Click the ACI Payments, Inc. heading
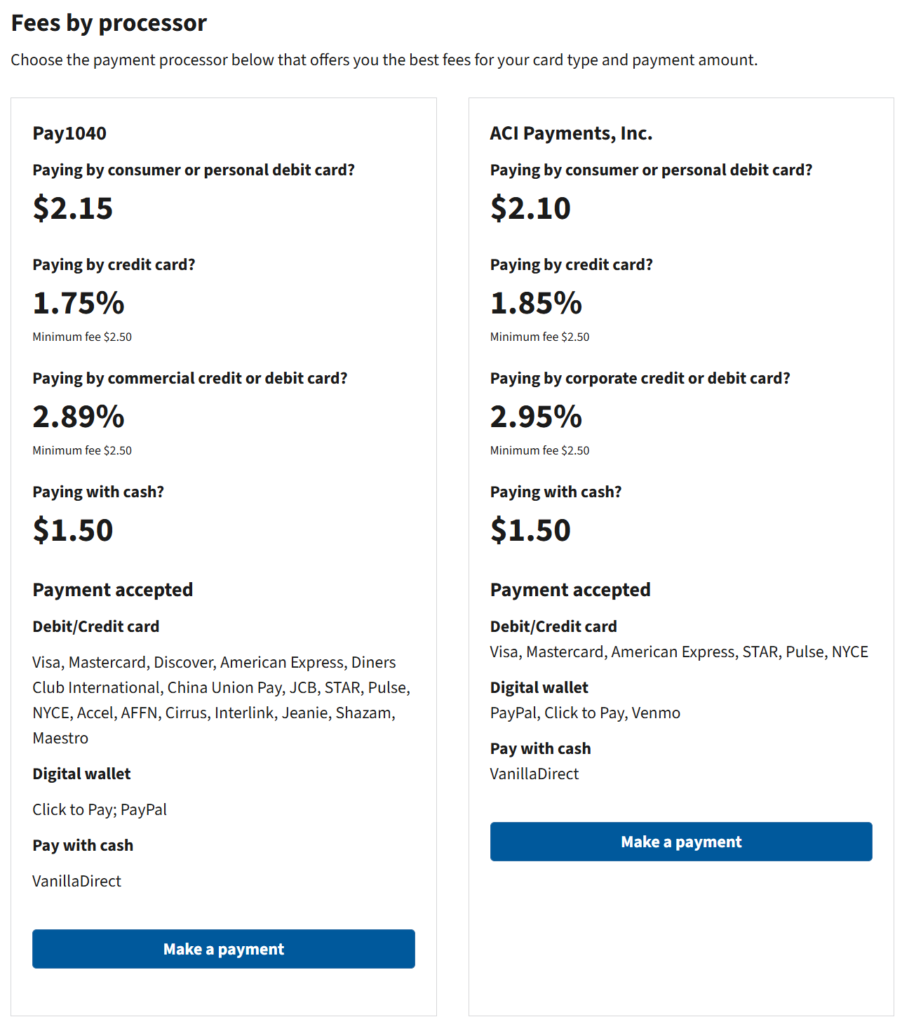This screenshot has width=902, height=1024. tap(571, 133)
